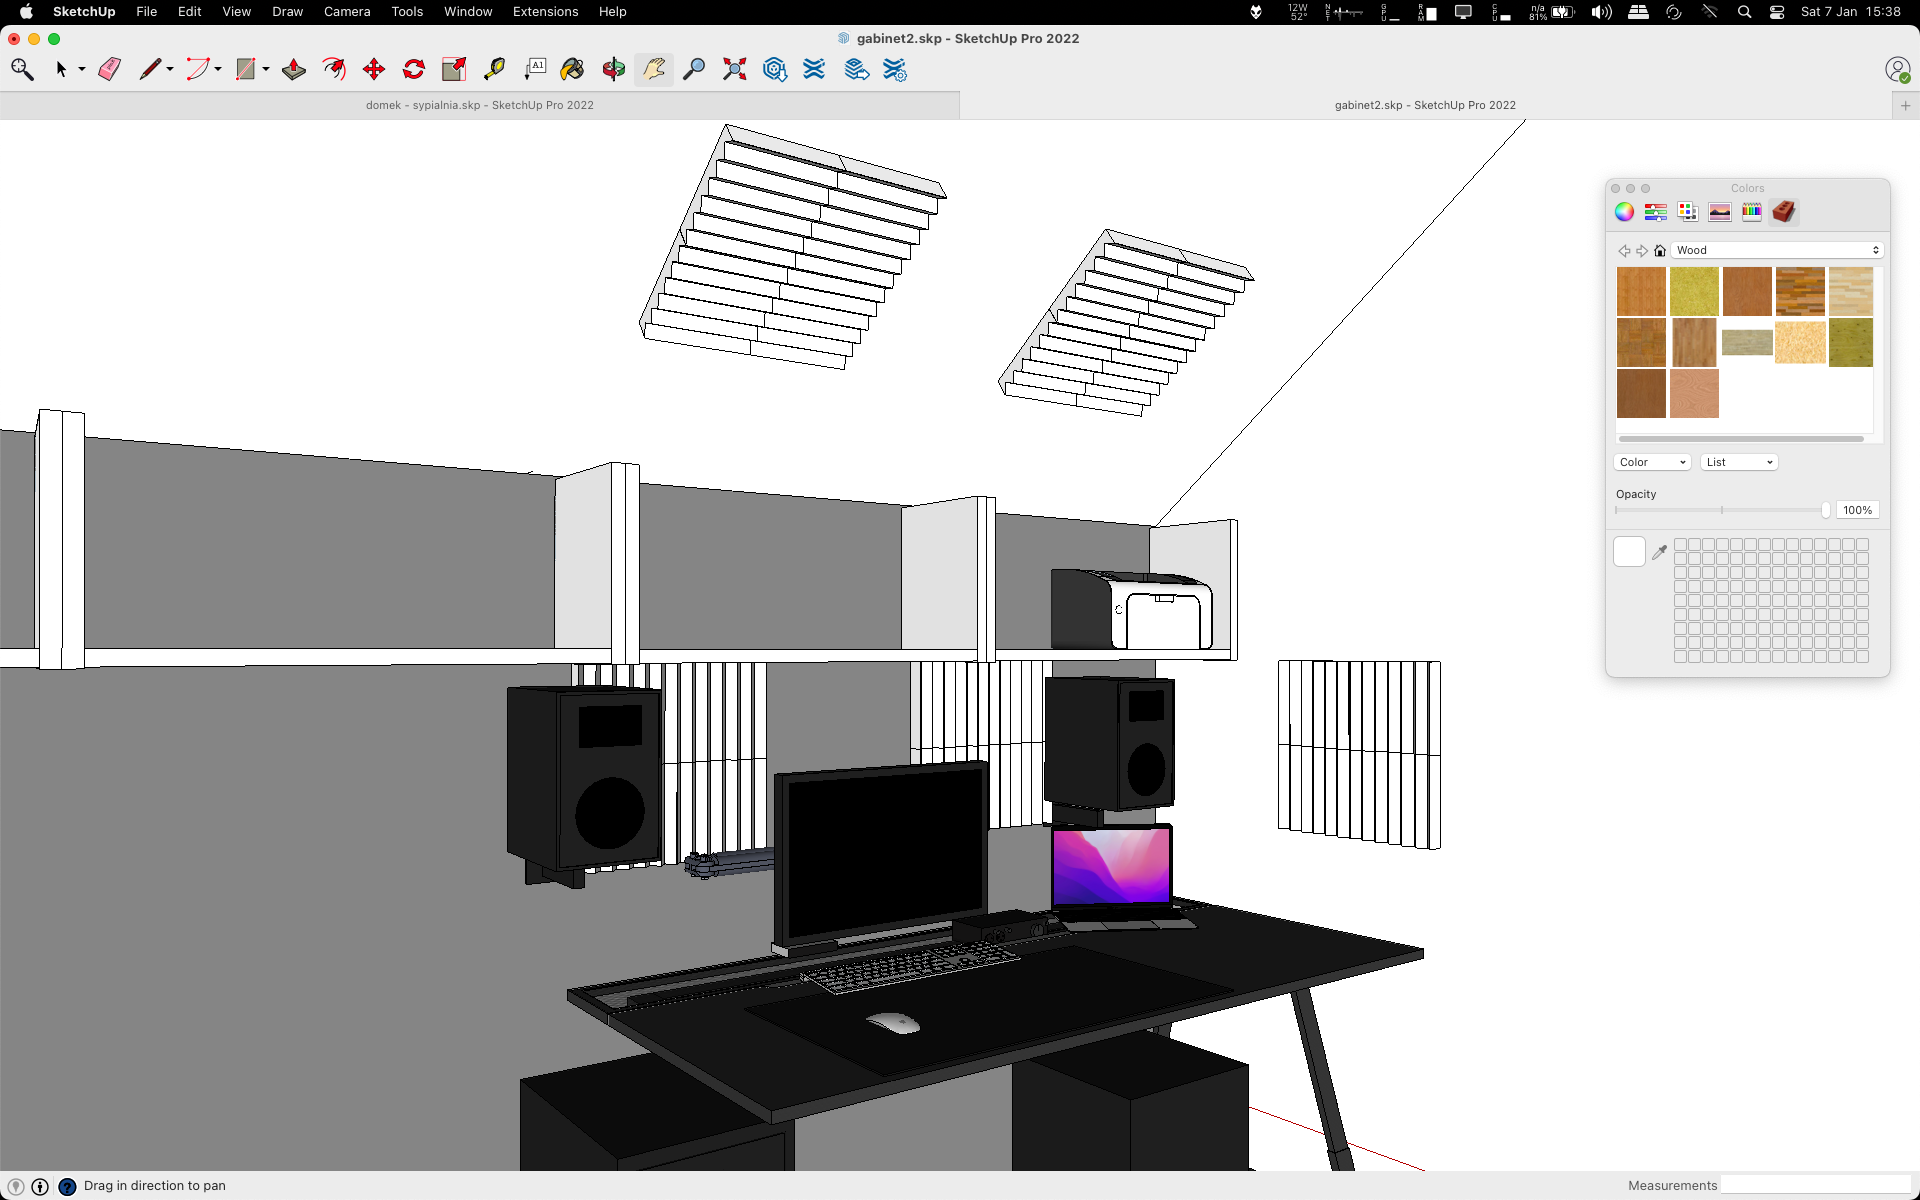Click the opacity 100% value field
This screenshot has width=1920, height=1200.
(x=1858, y=510)
